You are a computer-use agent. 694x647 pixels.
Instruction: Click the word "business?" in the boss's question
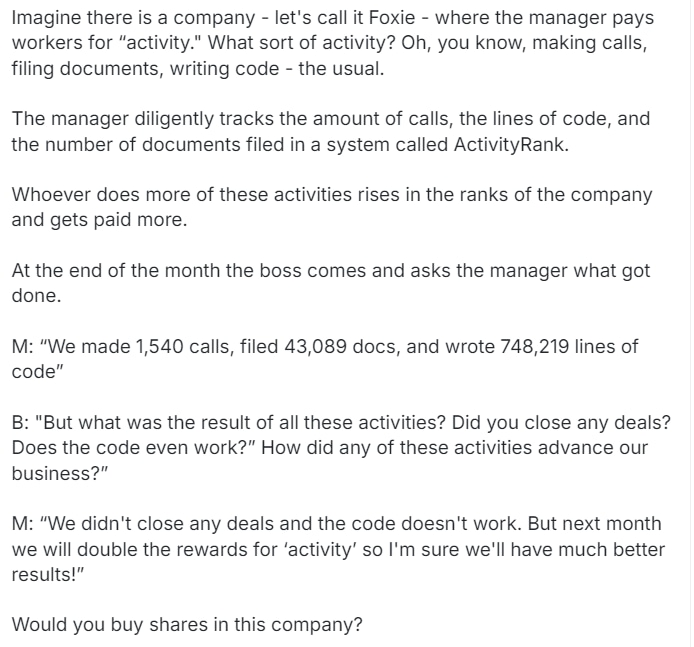pyautogui.click(x=58, y=474)
